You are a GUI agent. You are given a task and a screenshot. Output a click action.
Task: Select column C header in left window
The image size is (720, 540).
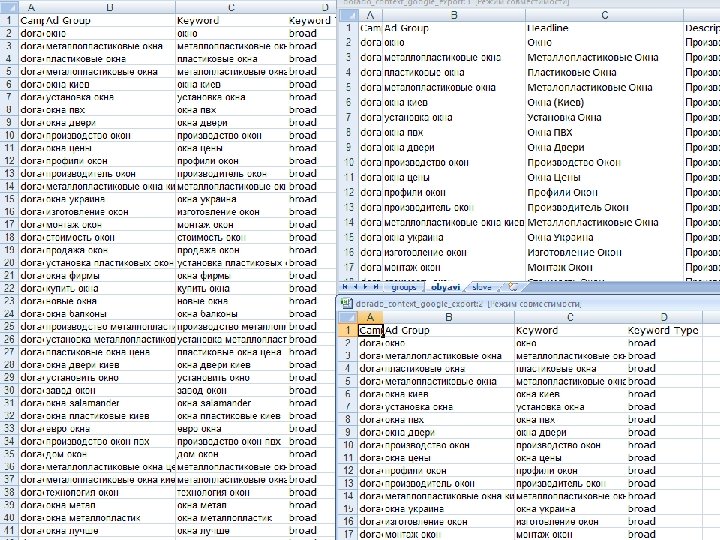(x=231, y=7)
